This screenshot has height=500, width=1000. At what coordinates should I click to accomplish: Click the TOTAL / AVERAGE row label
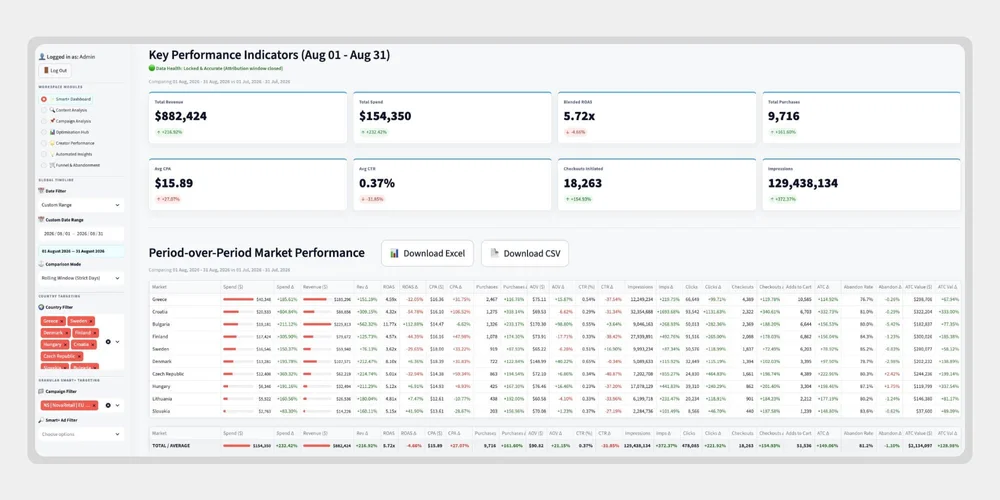172,446
